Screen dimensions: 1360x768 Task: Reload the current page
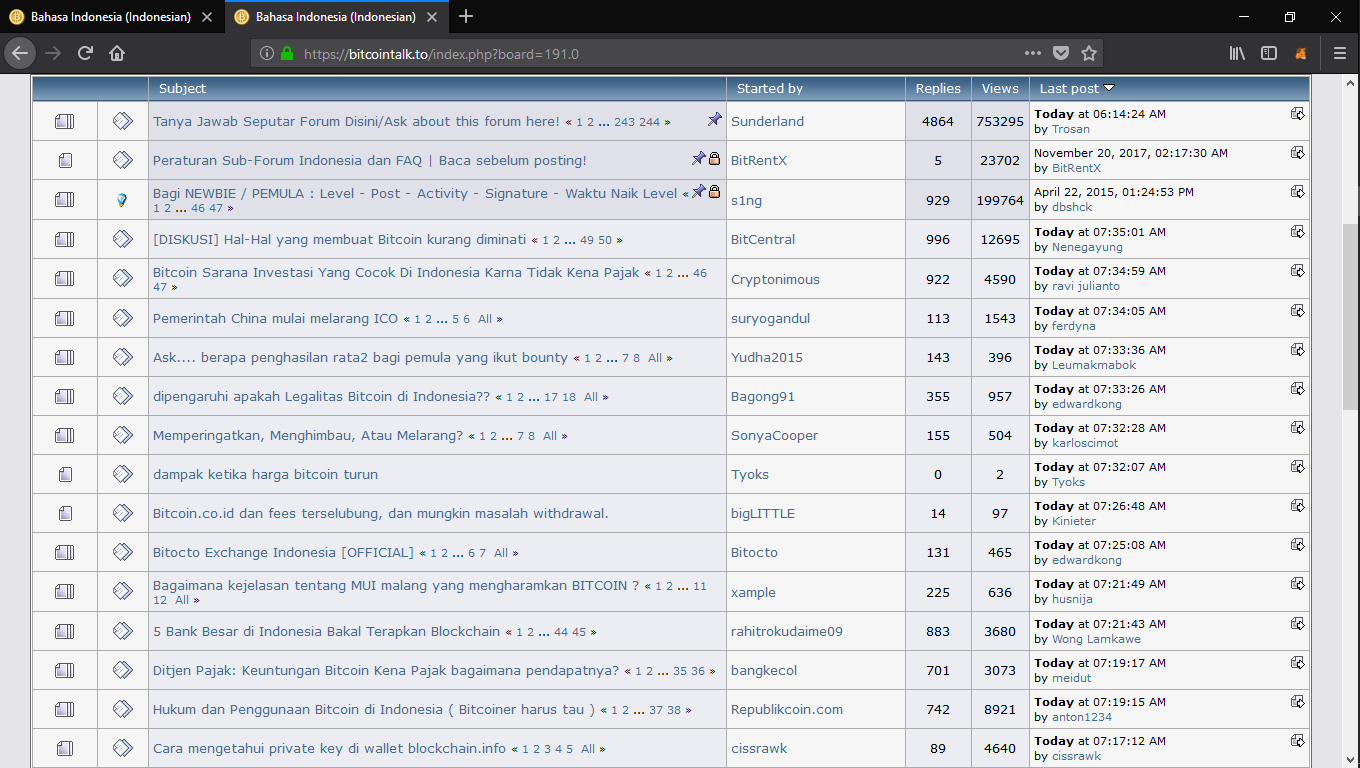[85, 53]
